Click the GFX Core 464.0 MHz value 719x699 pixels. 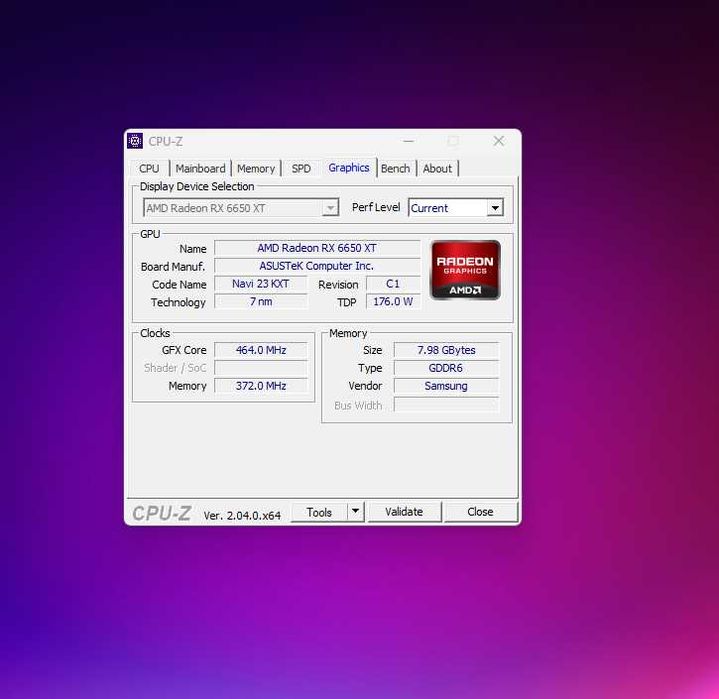261,350
